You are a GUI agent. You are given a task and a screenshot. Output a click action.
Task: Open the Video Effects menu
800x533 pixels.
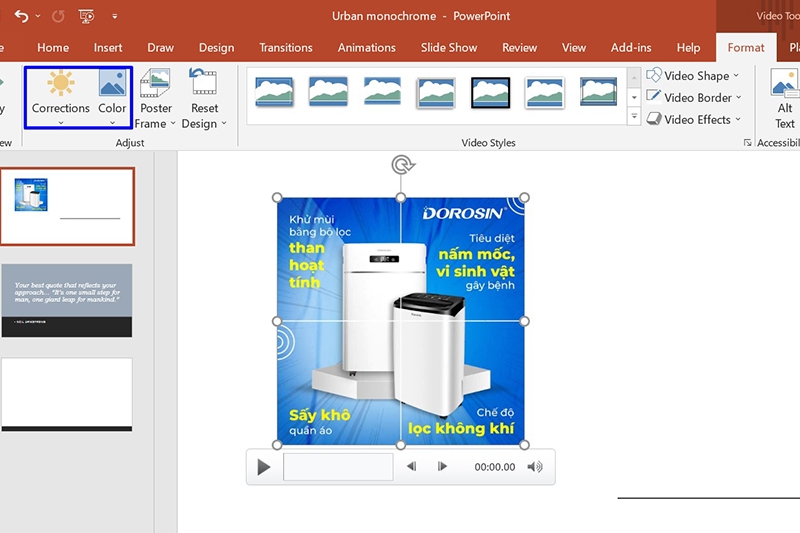click(x=693, y=119)
